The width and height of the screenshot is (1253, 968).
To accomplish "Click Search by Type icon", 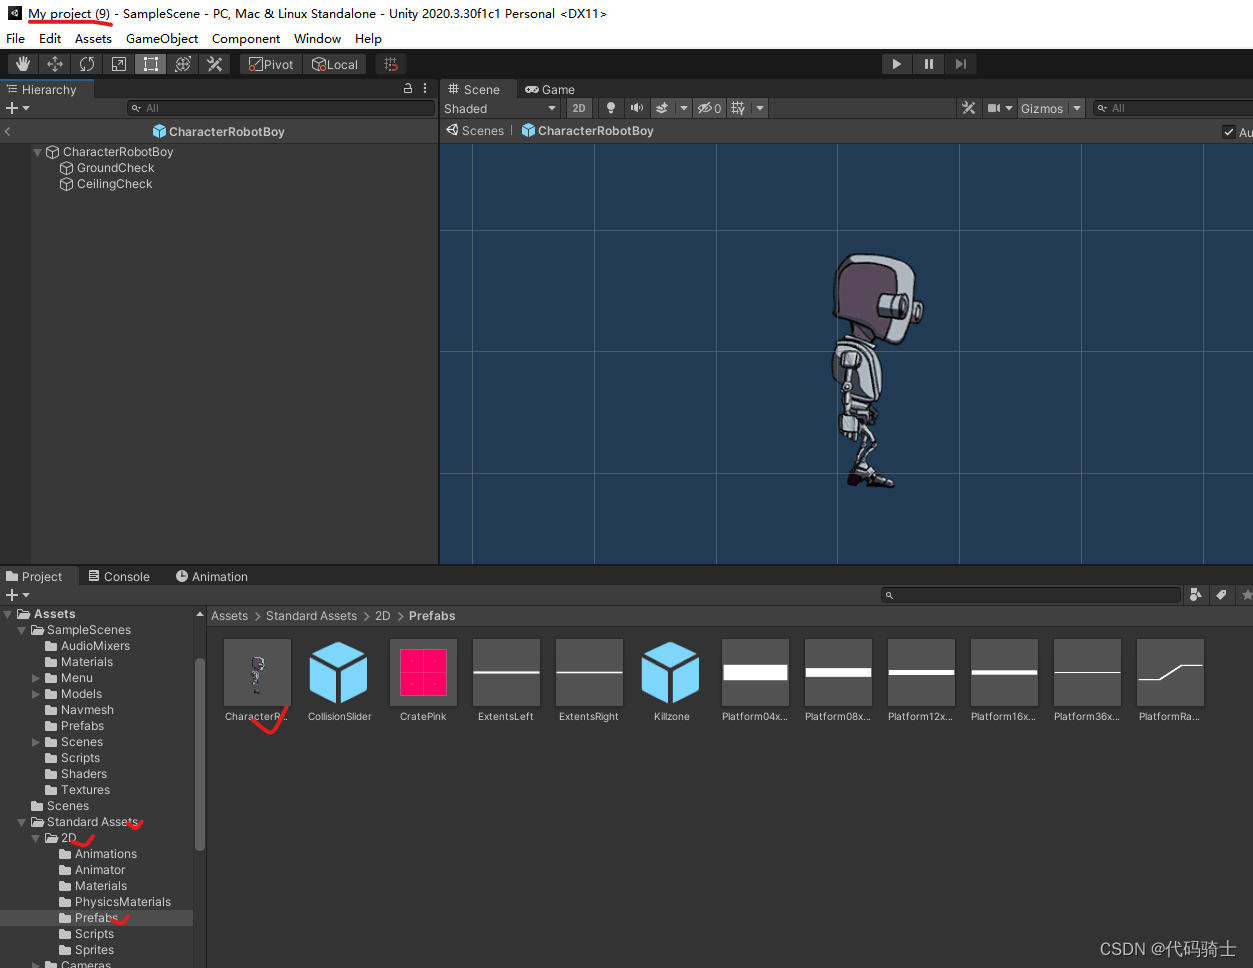I will click(1195, 595).
